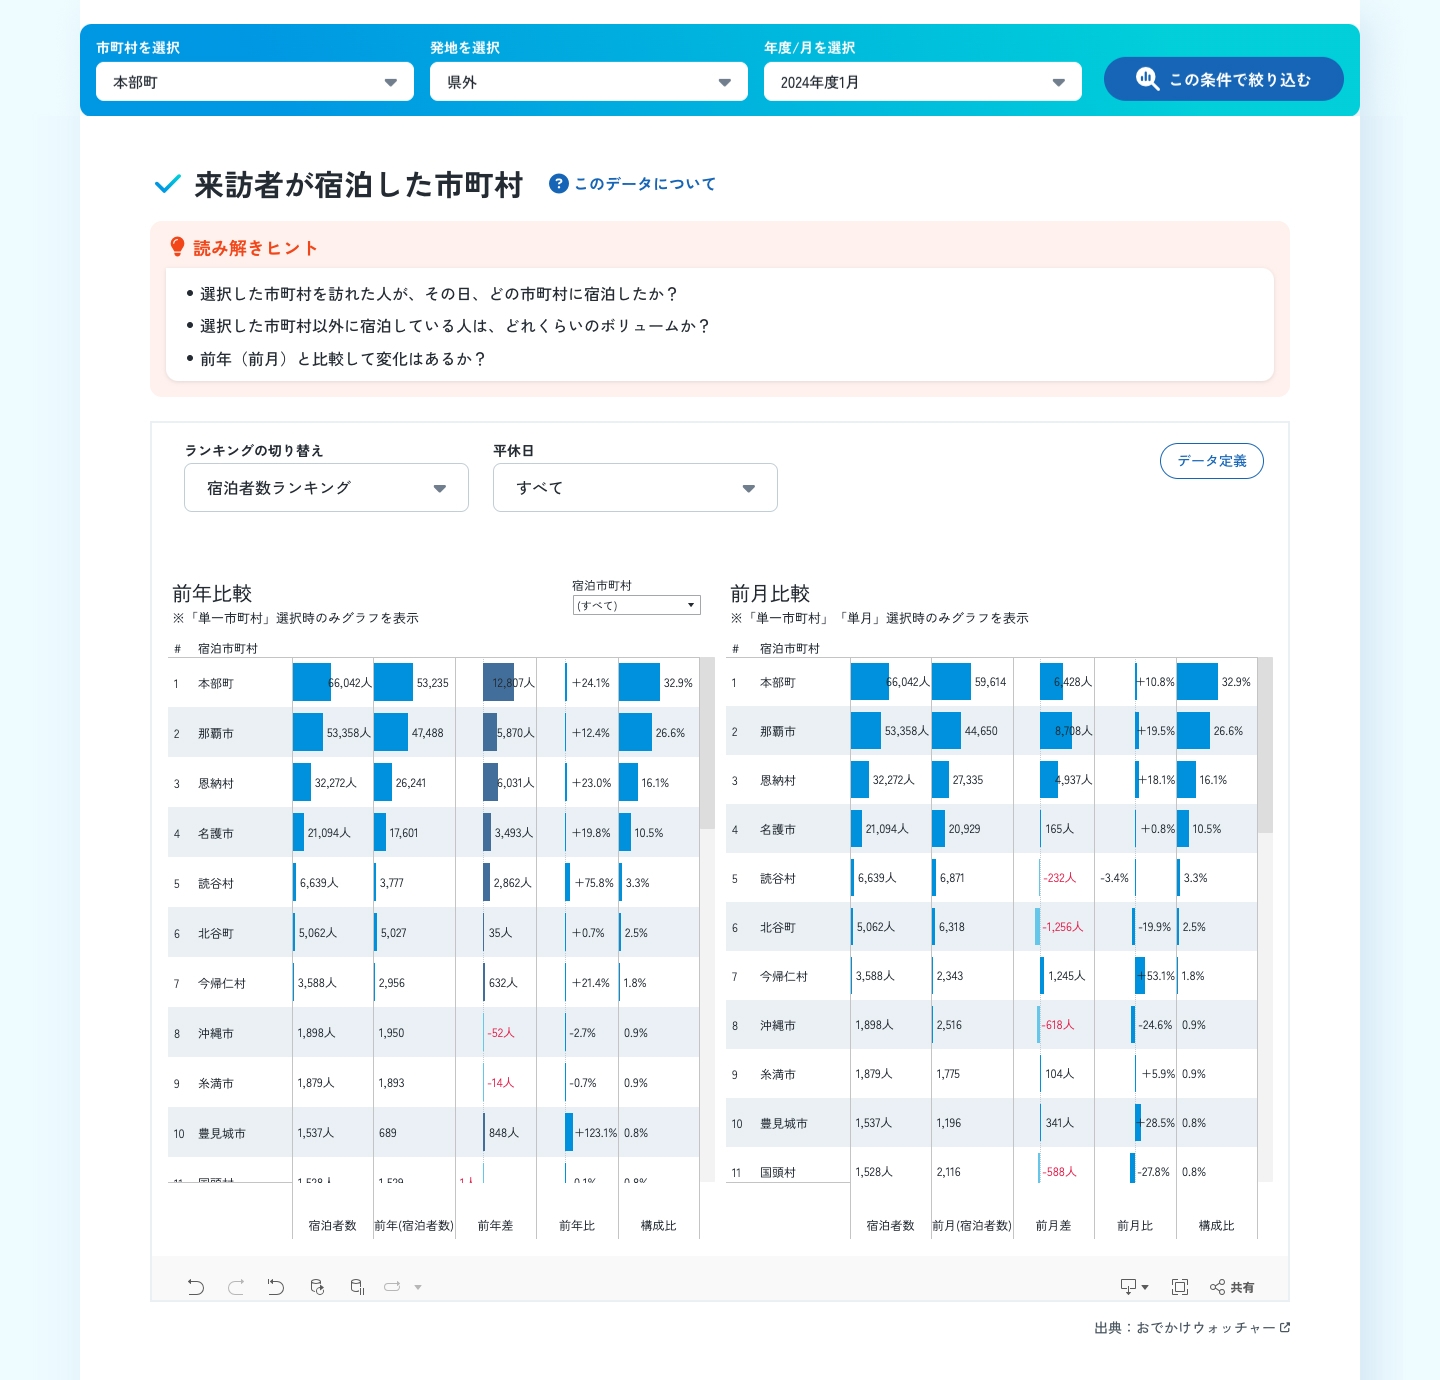Expand the 年度/月を選択 dropdown for 2024年度1月

[x=921, y=81]
